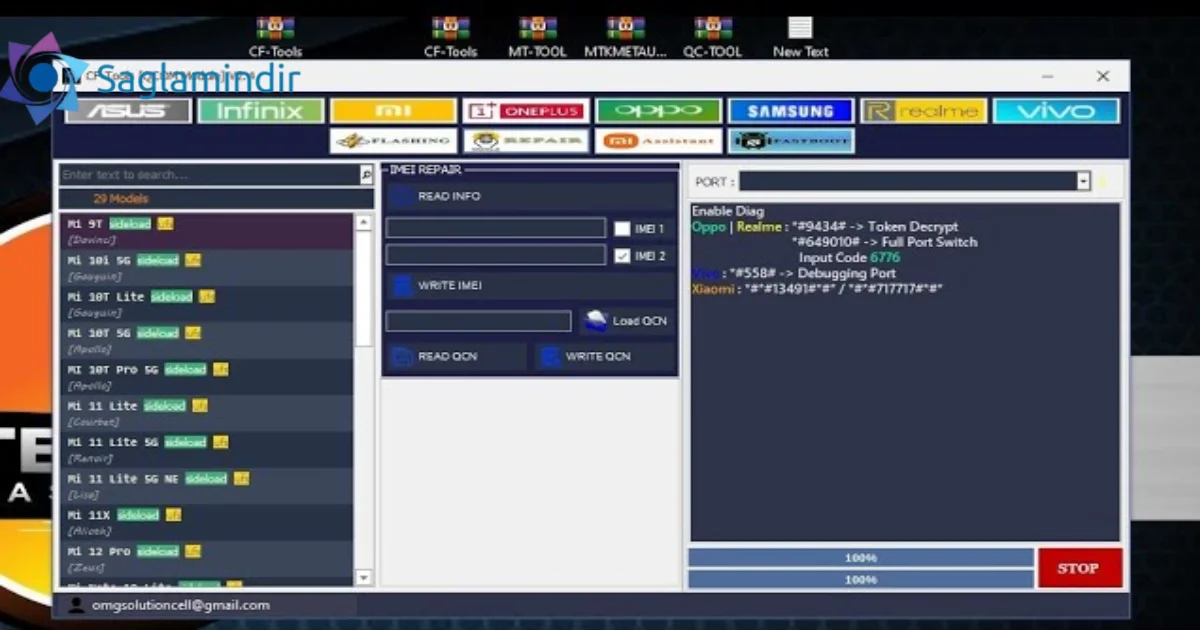Open the Samsung brand tab
This screenshot has height=630, width=1200.
791,111
